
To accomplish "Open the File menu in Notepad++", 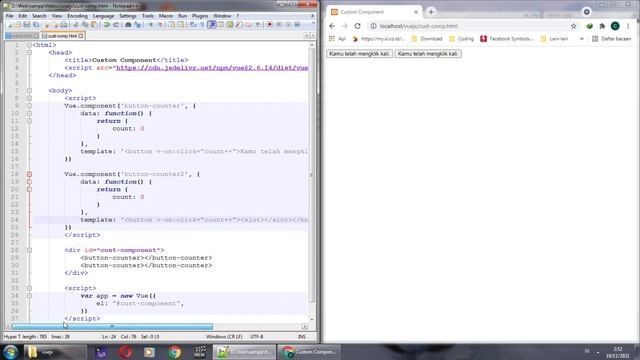I will pos(9,16).
